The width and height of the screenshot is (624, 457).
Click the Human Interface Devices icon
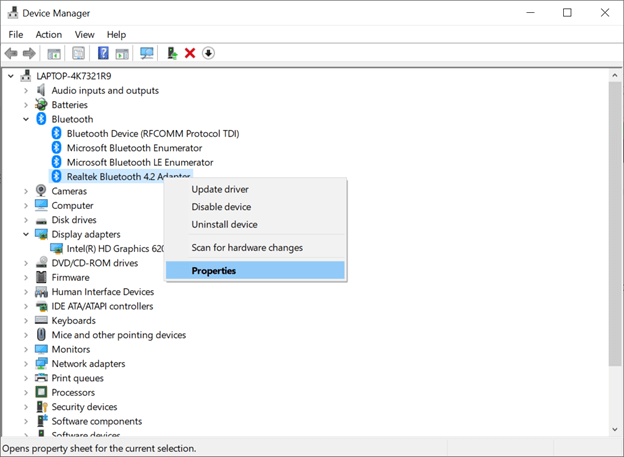click(x=41, y=292)
